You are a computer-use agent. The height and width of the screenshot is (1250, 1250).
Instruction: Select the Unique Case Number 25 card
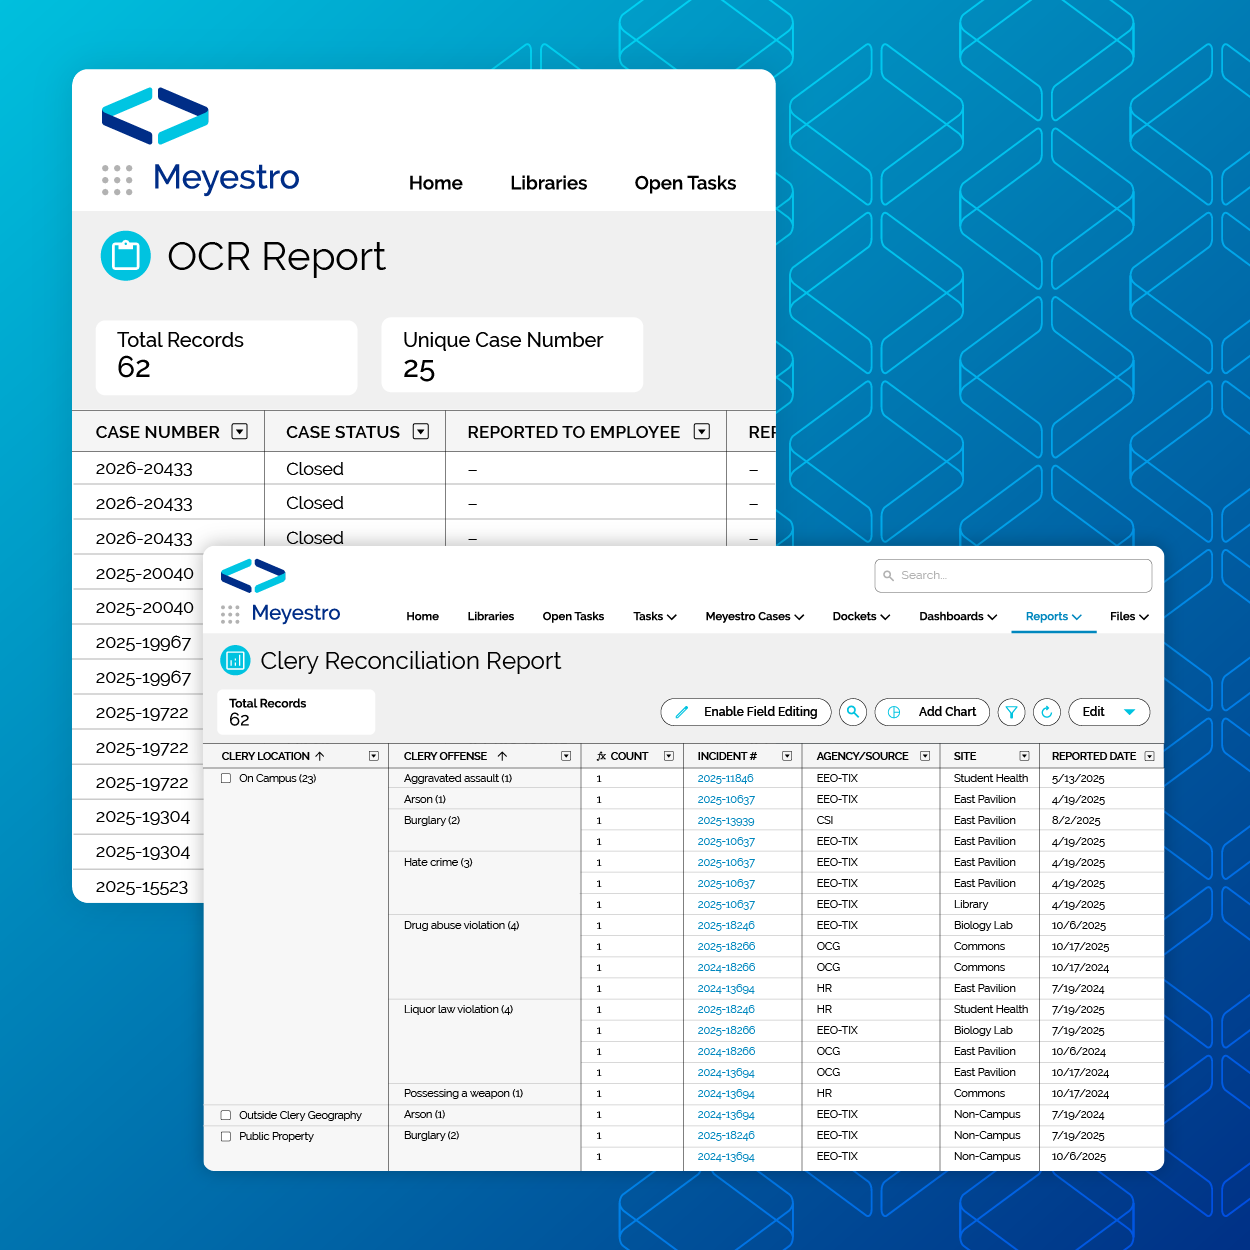512,355
